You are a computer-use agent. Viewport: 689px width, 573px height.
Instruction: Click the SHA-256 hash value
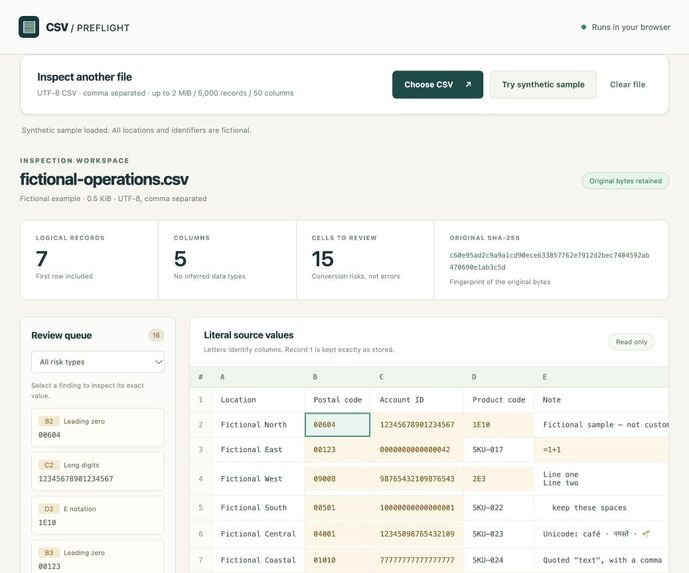pyautogui.click(x=549, y=261)
